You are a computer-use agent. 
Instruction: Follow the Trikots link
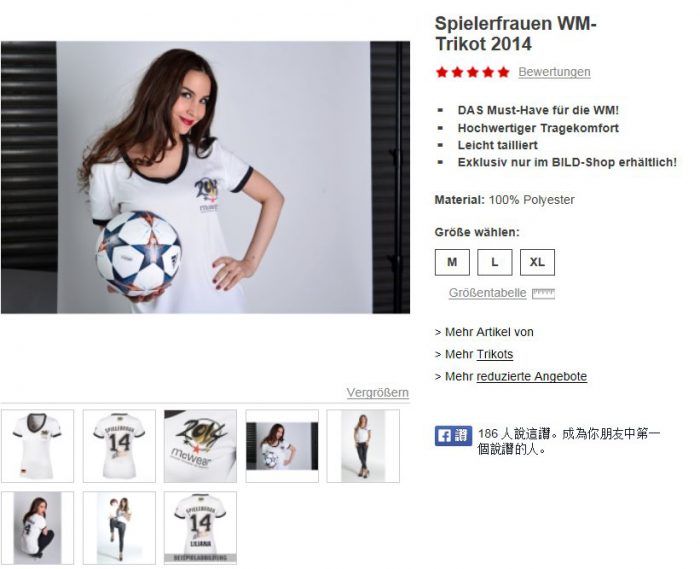(x=495, y=354)
